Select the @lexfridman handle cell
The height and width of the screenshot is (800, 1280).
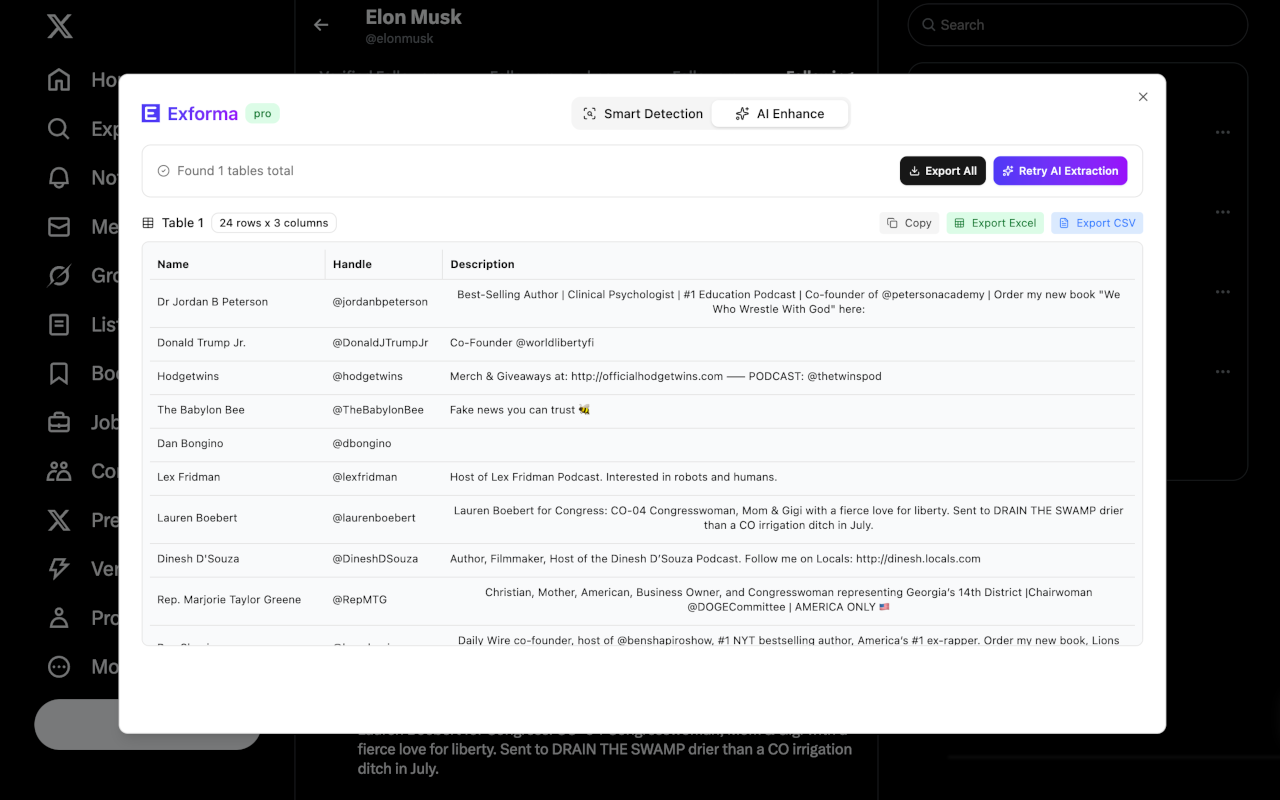[384, 478]
